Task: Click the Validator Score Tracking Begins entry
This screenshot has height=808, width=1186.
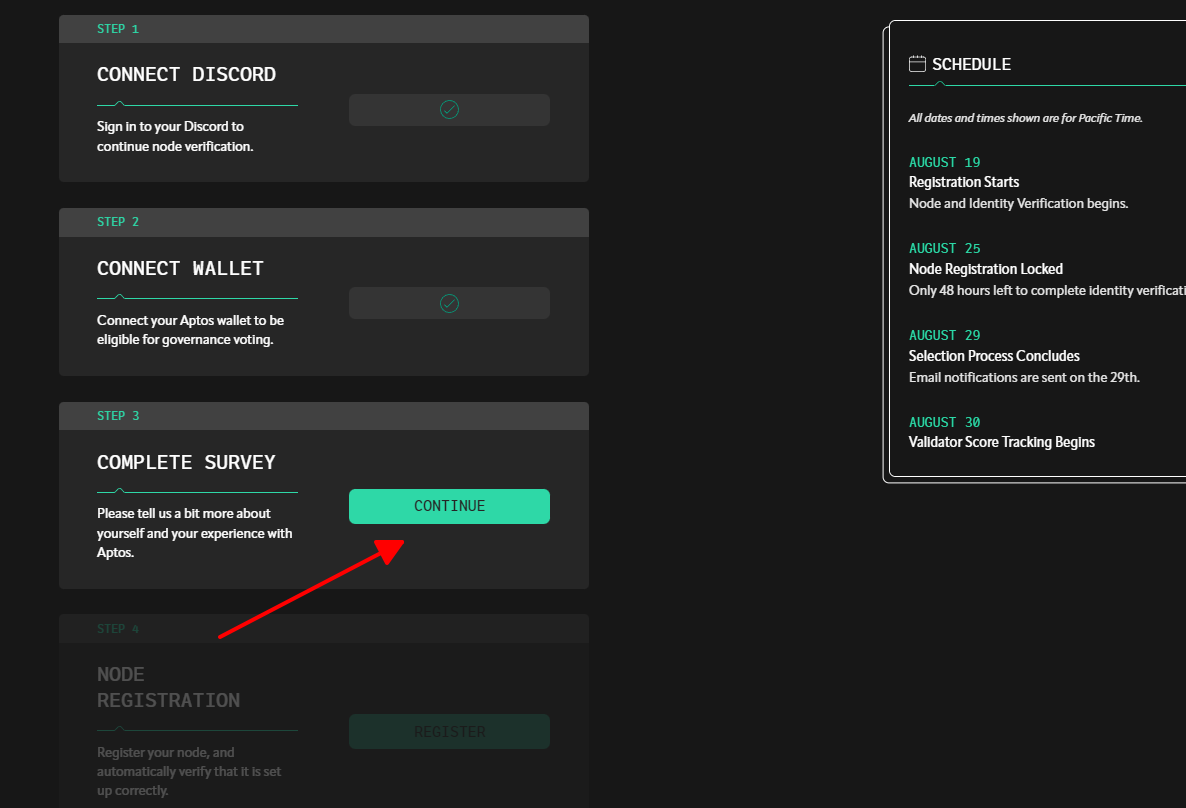Action: coord(1001,442)
